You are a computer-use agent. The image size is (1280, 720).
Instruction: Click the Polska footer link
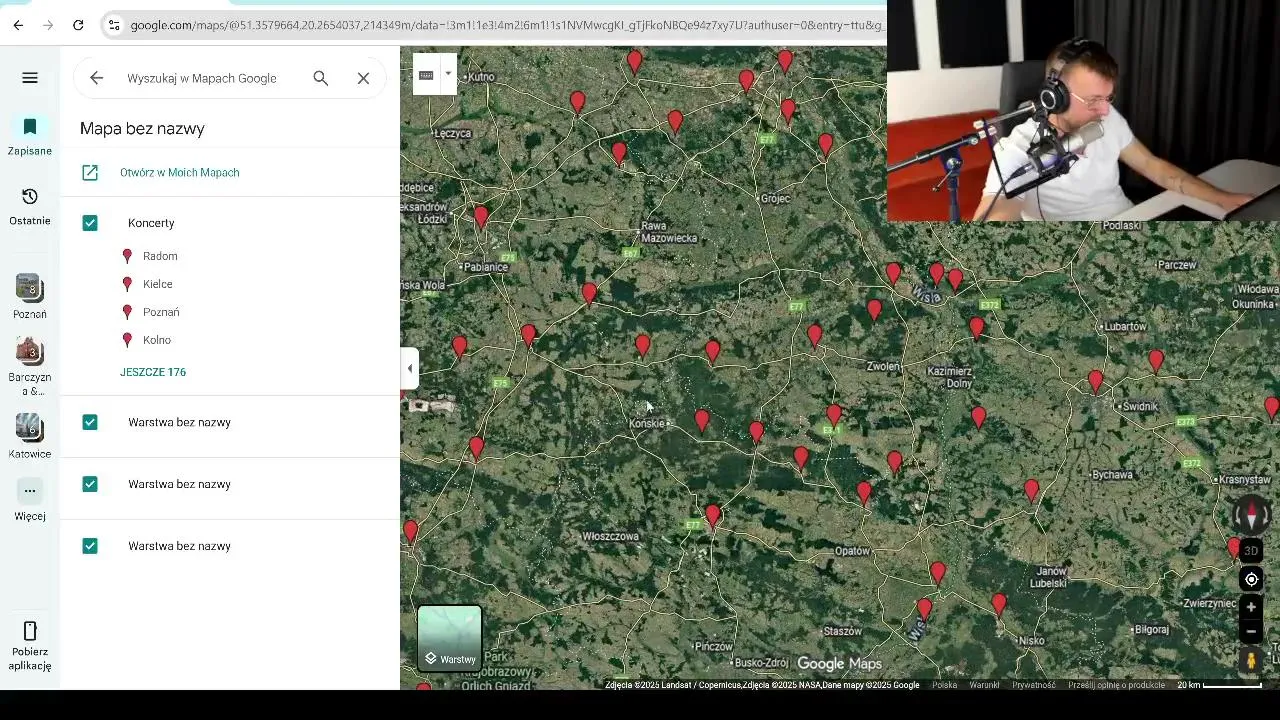945,685
